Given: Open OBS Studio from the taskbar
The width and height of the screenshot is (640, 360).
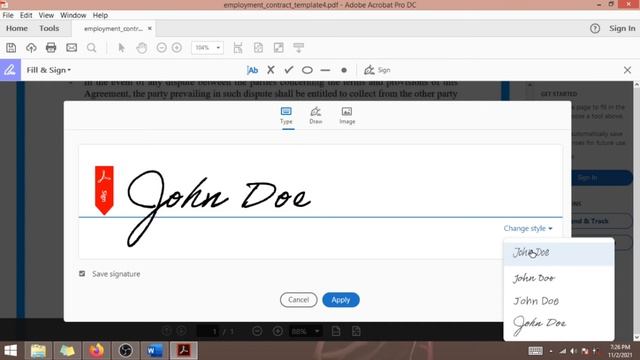Looking at the screenshot, I should pyautogui.click(x=125, y=350).
